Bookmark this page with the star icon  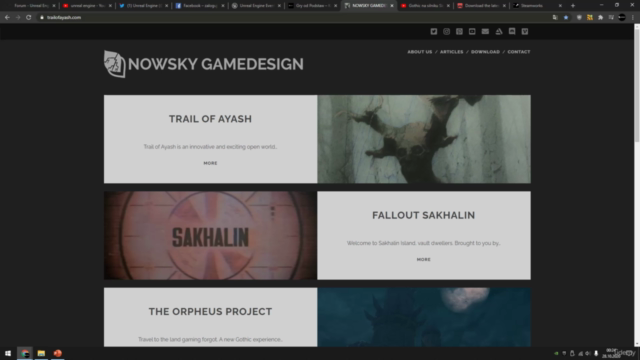(x=566, y=18)
